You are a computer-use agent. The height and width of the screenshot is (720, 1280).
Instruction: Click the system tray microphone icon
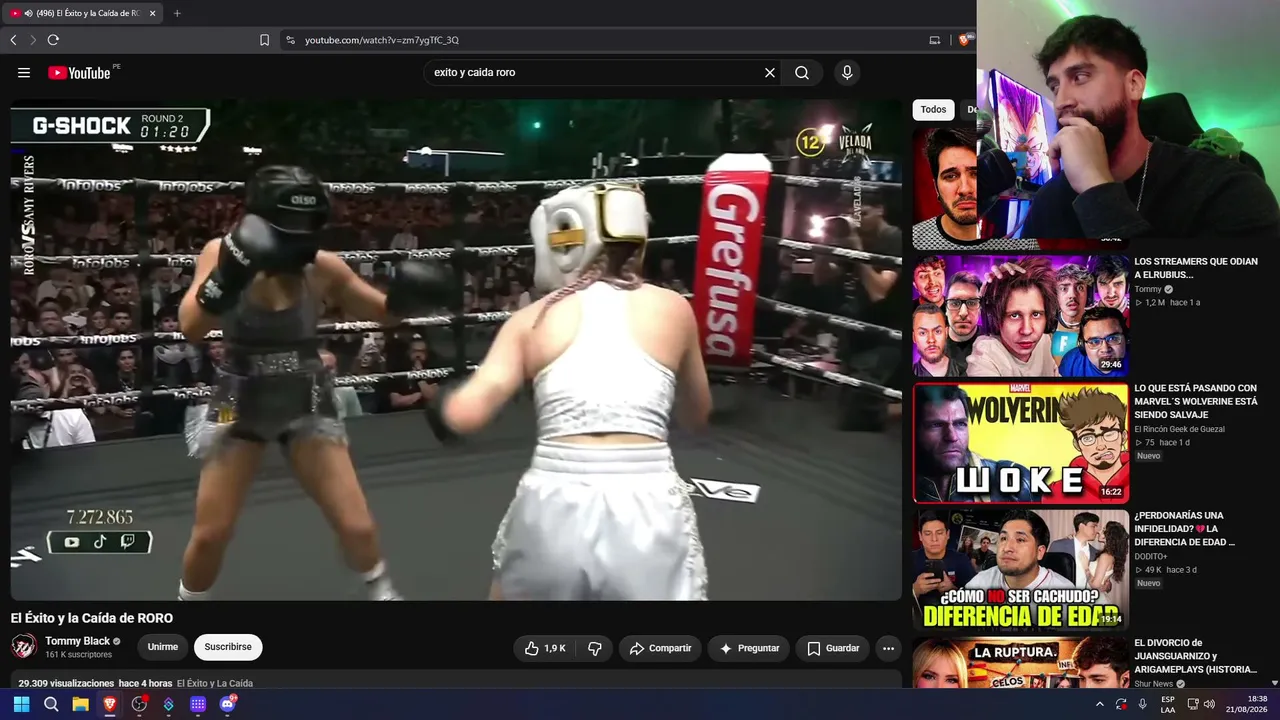coord(1142,704)
